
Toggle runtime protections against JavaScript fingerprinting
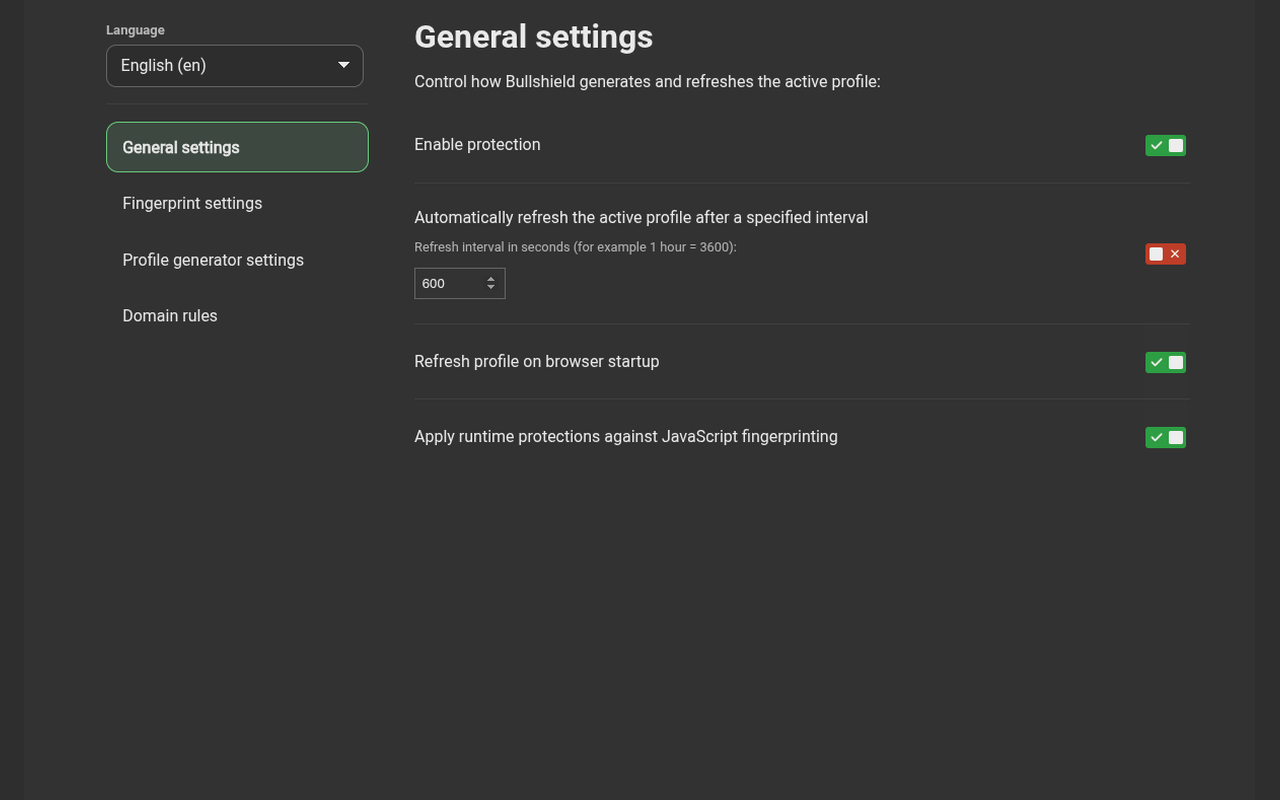coord(1165,437)
